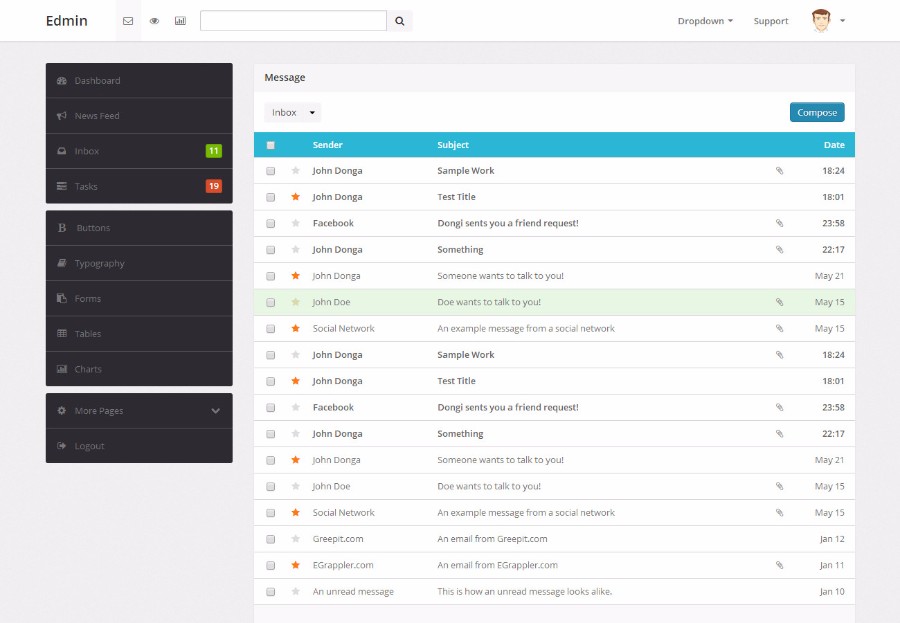Click attachment clip on first Sample Work row
Screen dimensions: 900x623
point(779,171)
